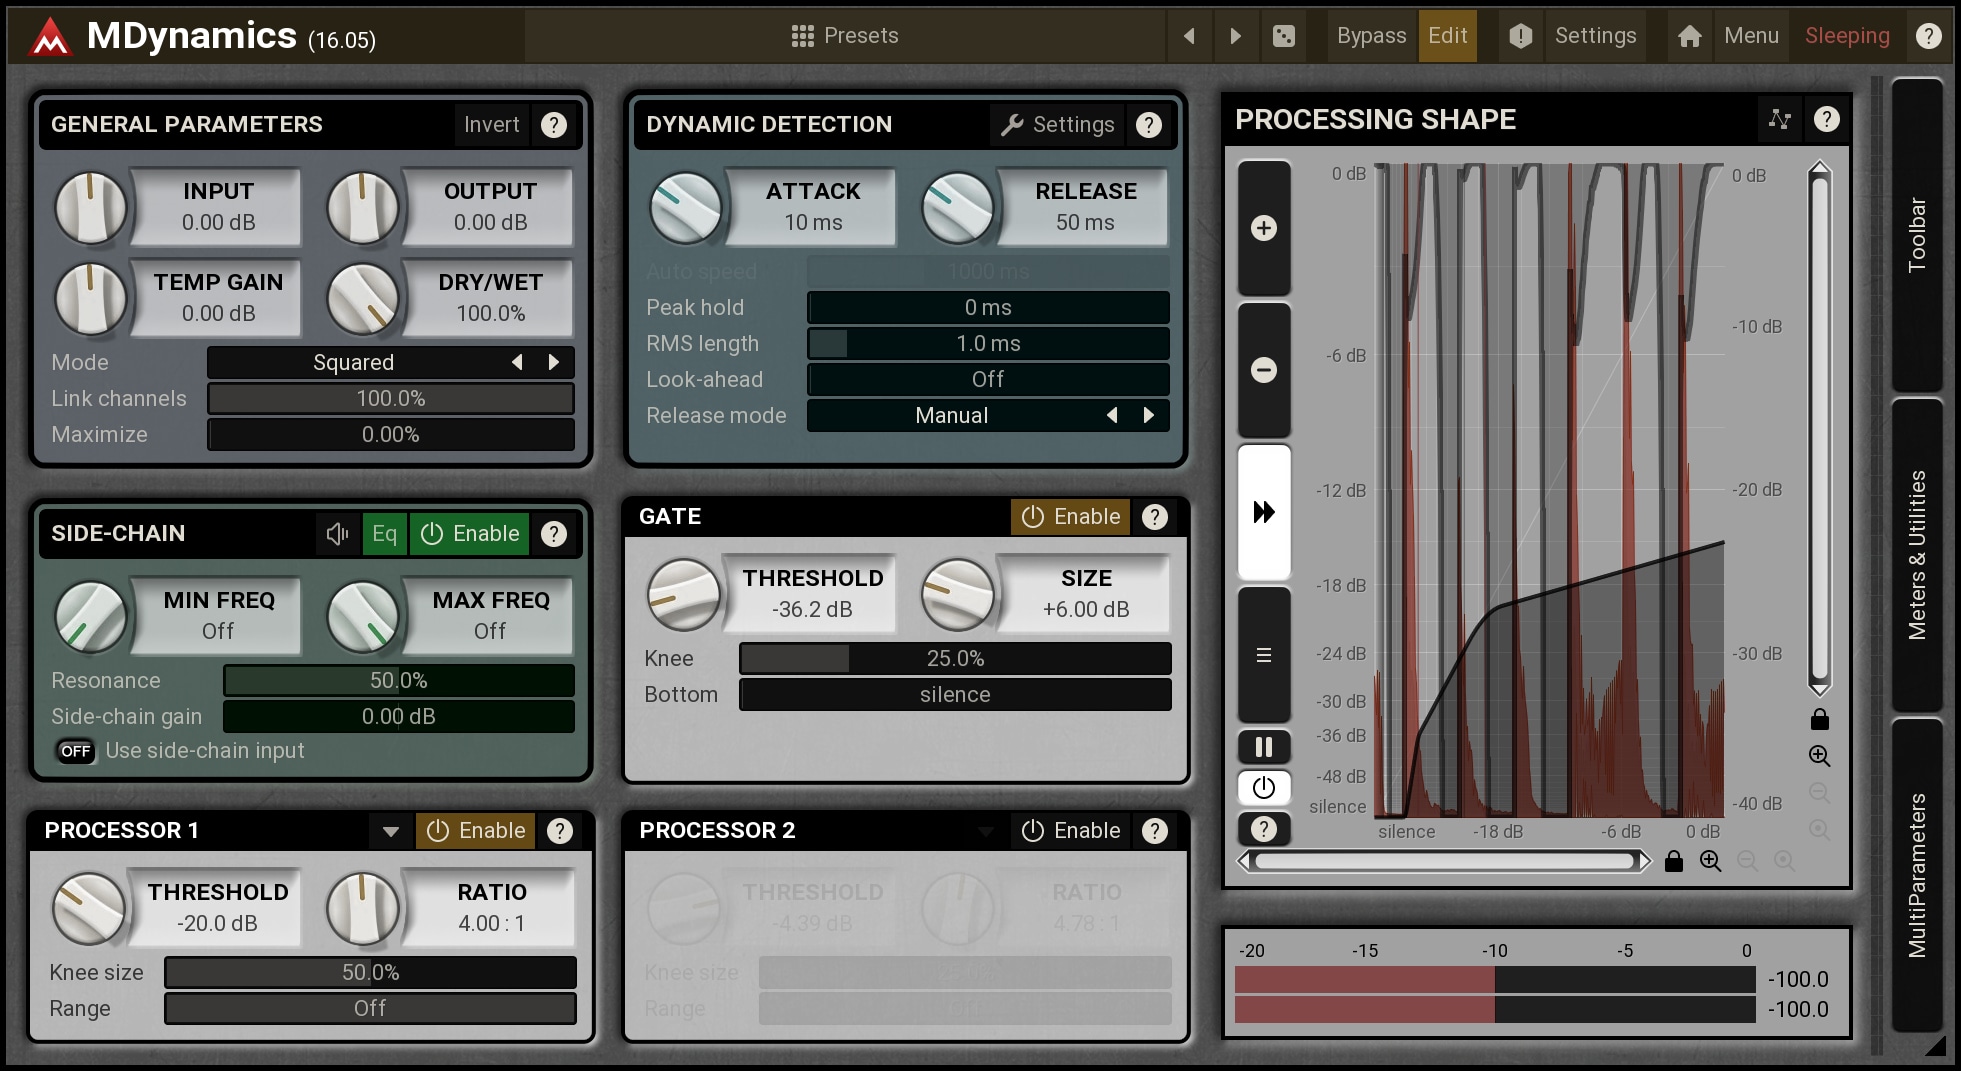Go to previous preset with left arrow
Viewport: 1961px width, 1071px height.
(x=1189, y=37)
